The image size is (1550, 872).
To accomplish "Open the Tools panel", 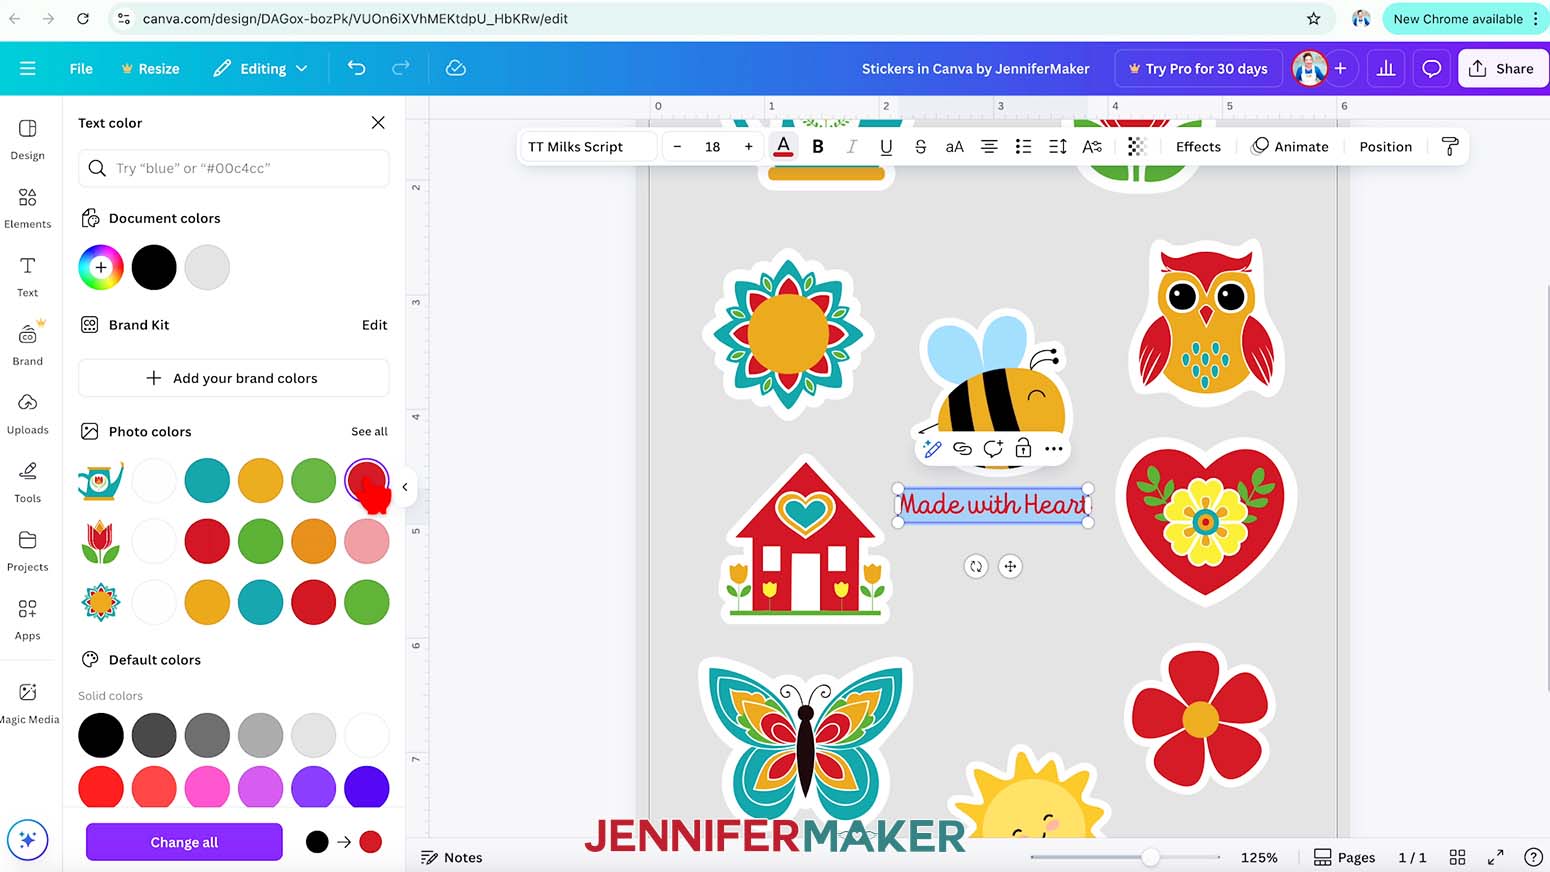I will pos(28,482).
